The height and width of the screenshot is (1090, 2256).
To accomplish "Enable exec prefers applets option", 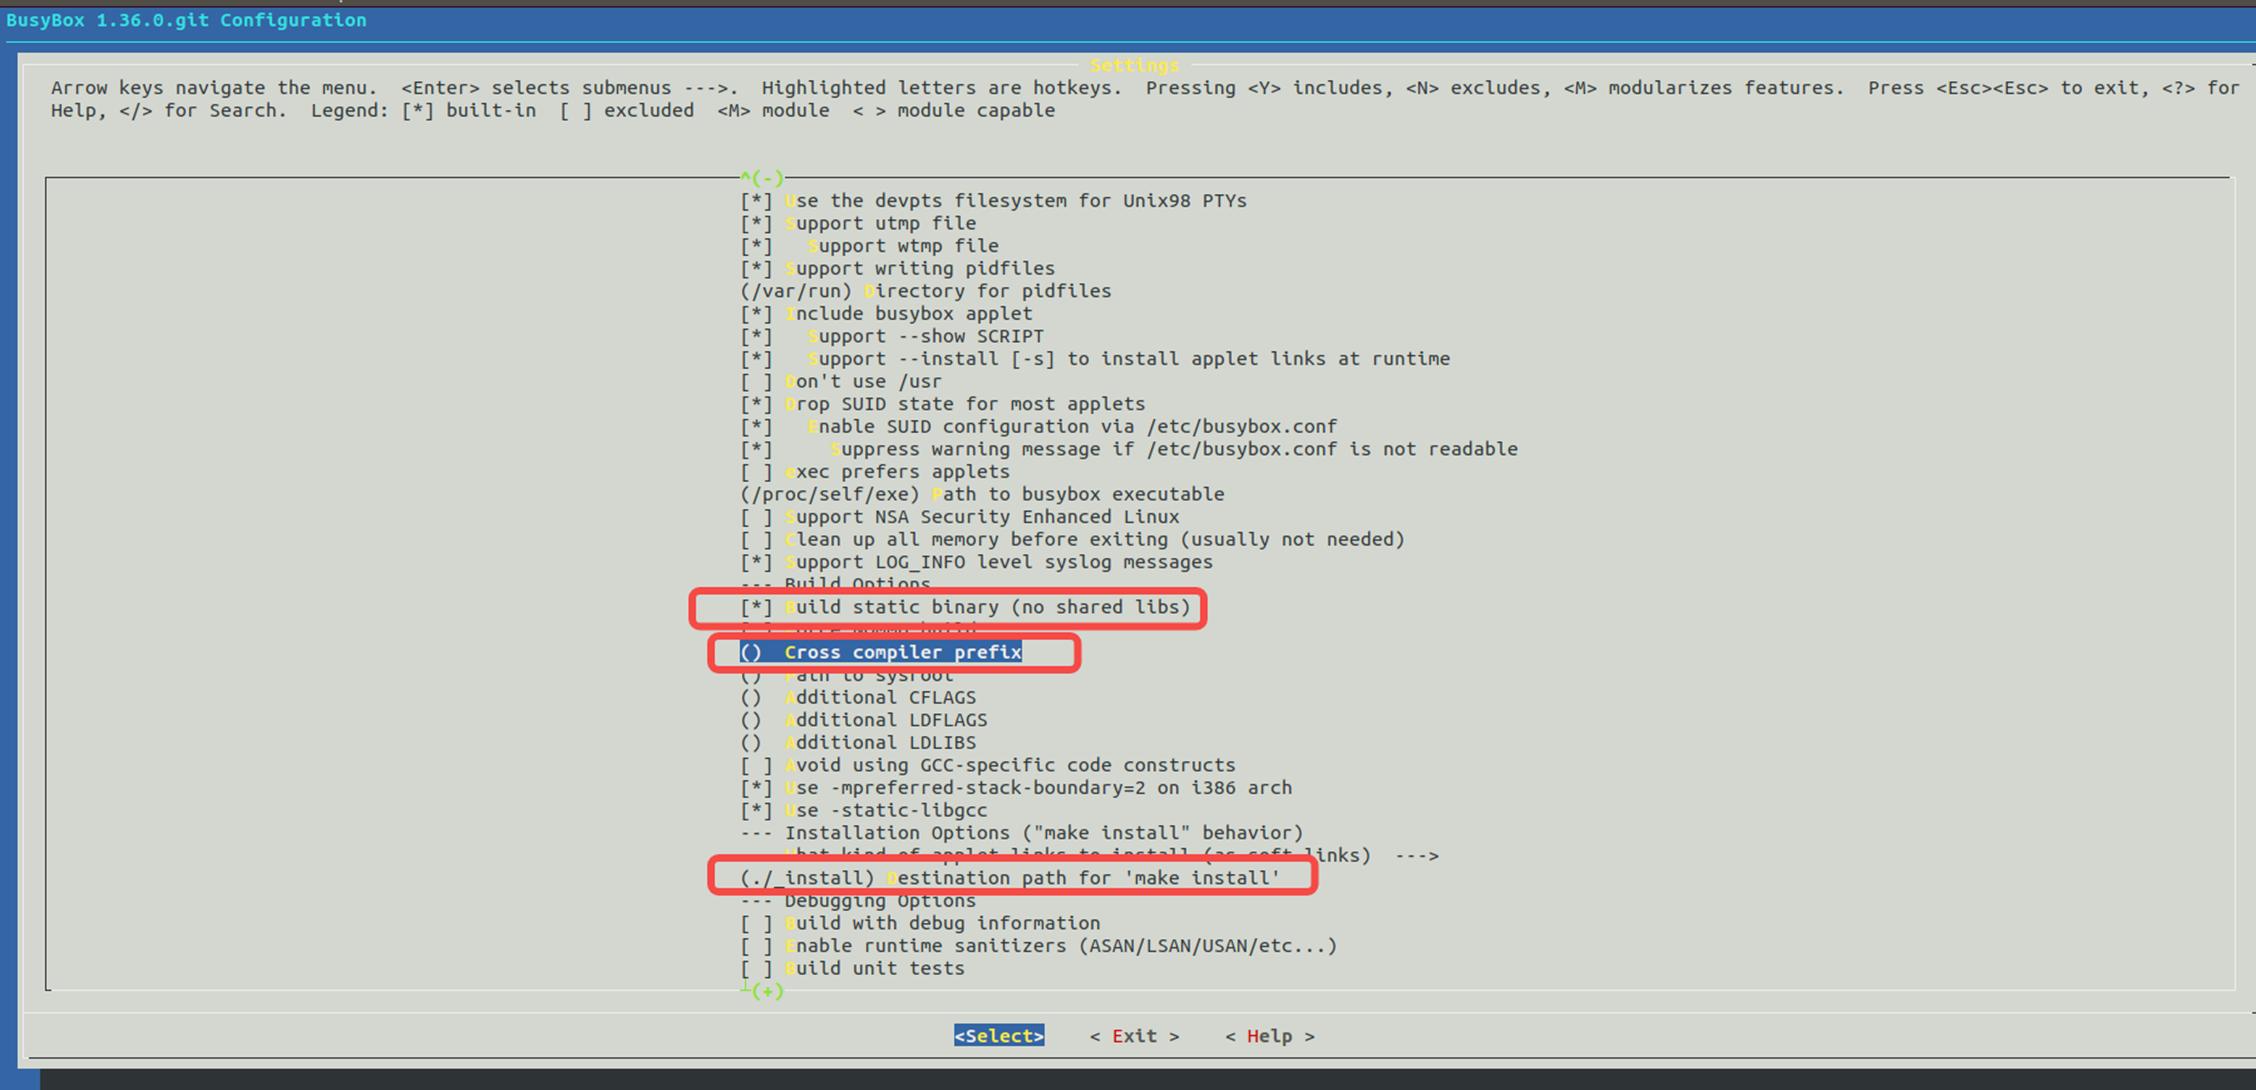I will pyautogui.click(x=875, y=471).
